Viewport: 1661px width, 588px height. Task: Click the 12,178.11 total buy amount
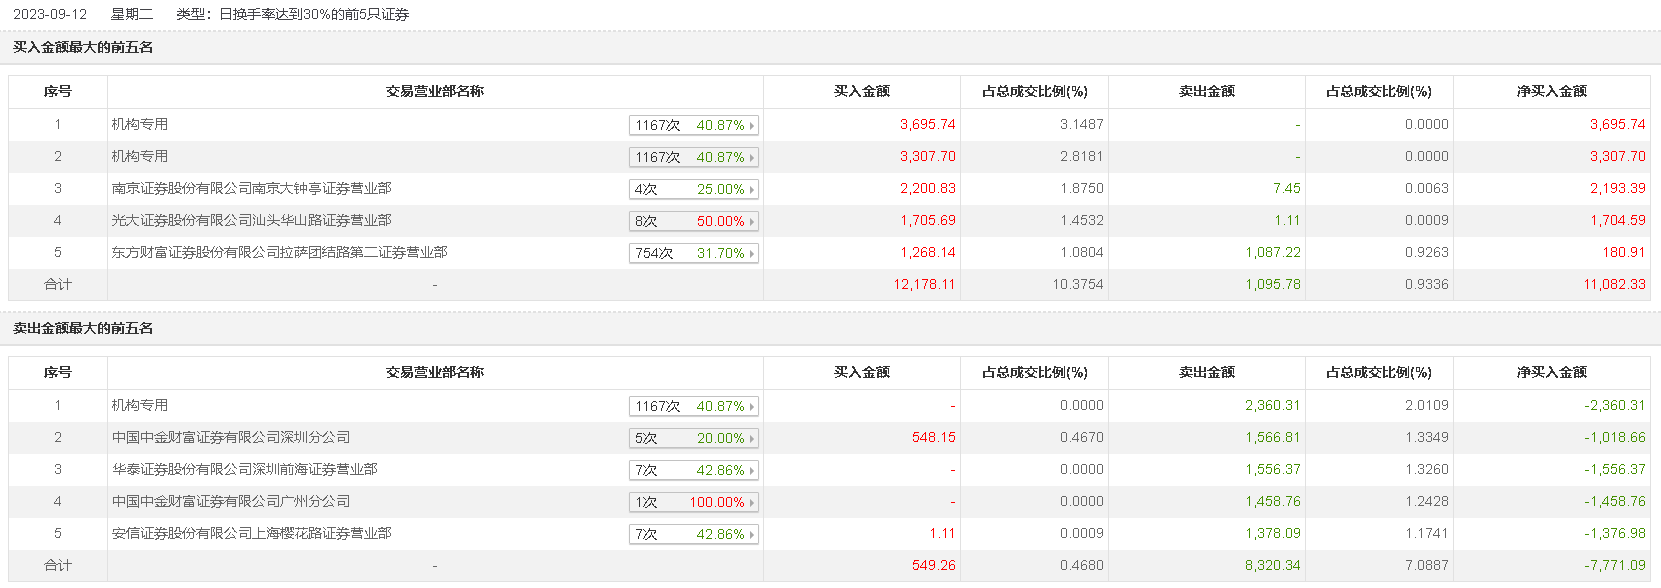[x=924, y=285]
